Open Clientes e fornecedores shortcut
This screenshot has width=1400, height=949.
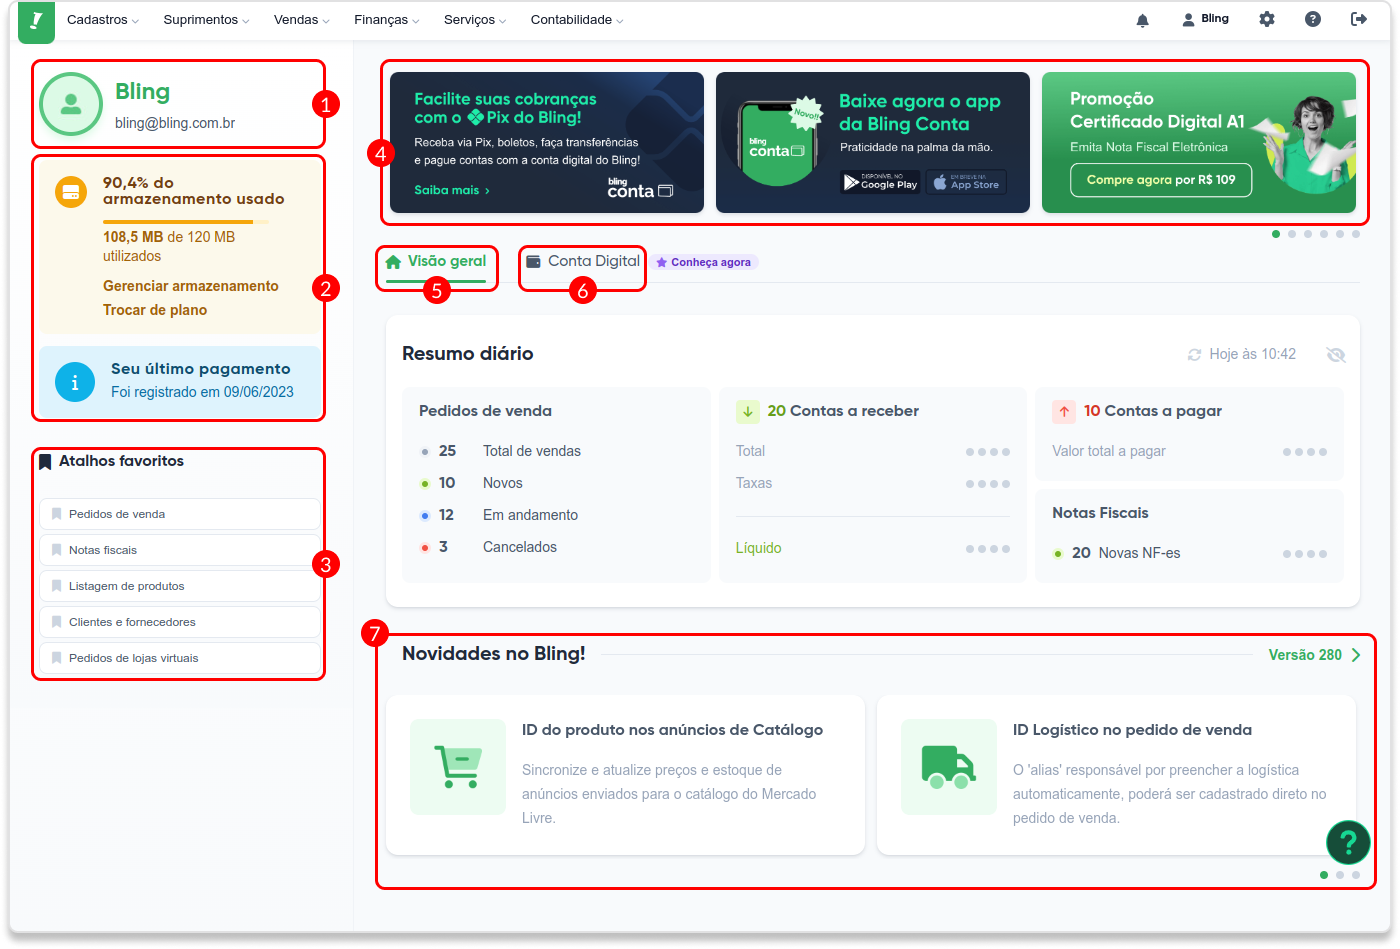(180, 622)
